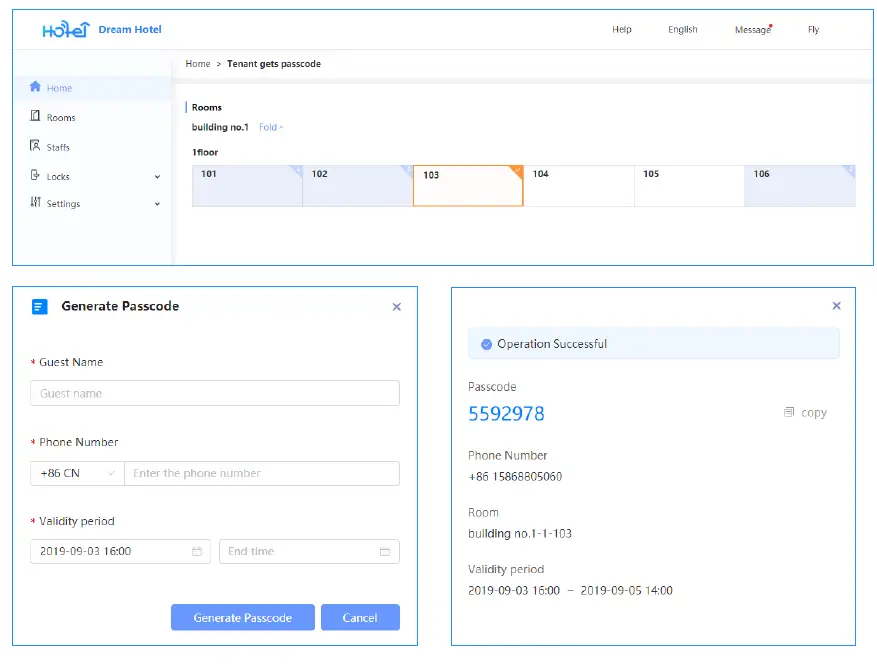Open the +86 CN country code dropdown
Viewport: 877px width, 664px height.
77,473
